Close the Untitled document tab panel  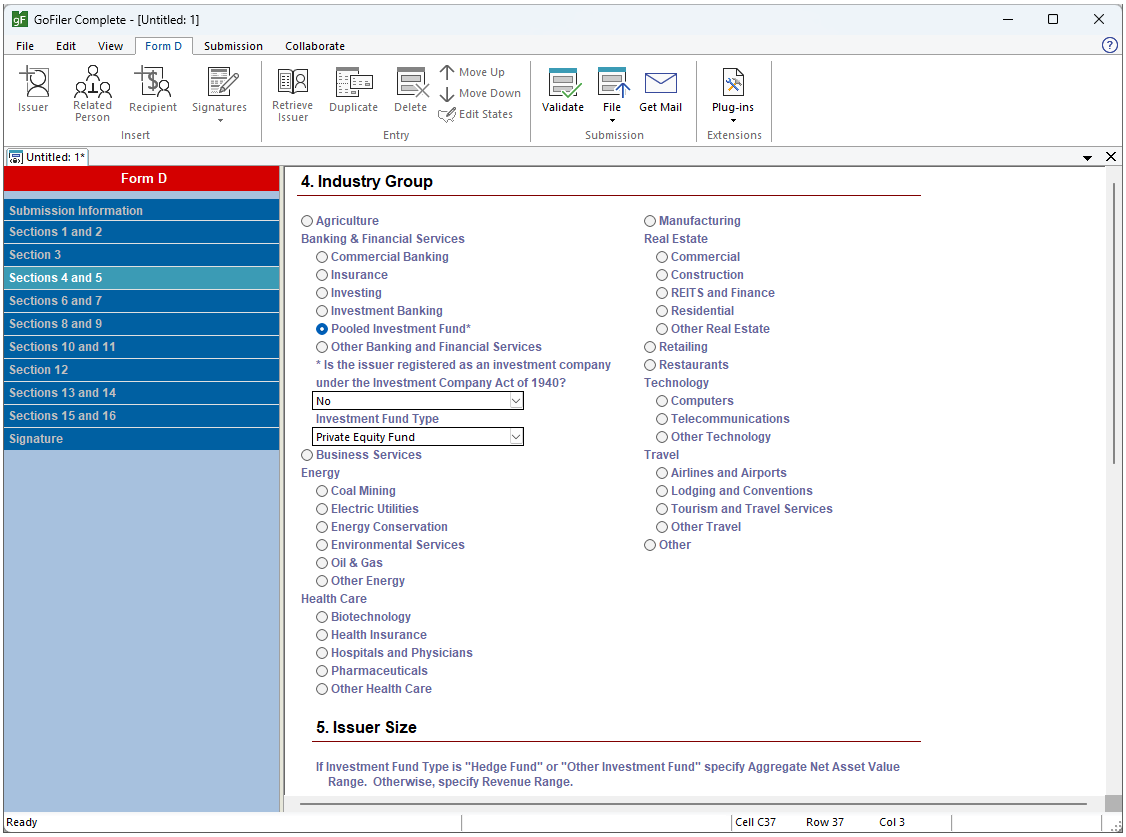[1111, 156]
